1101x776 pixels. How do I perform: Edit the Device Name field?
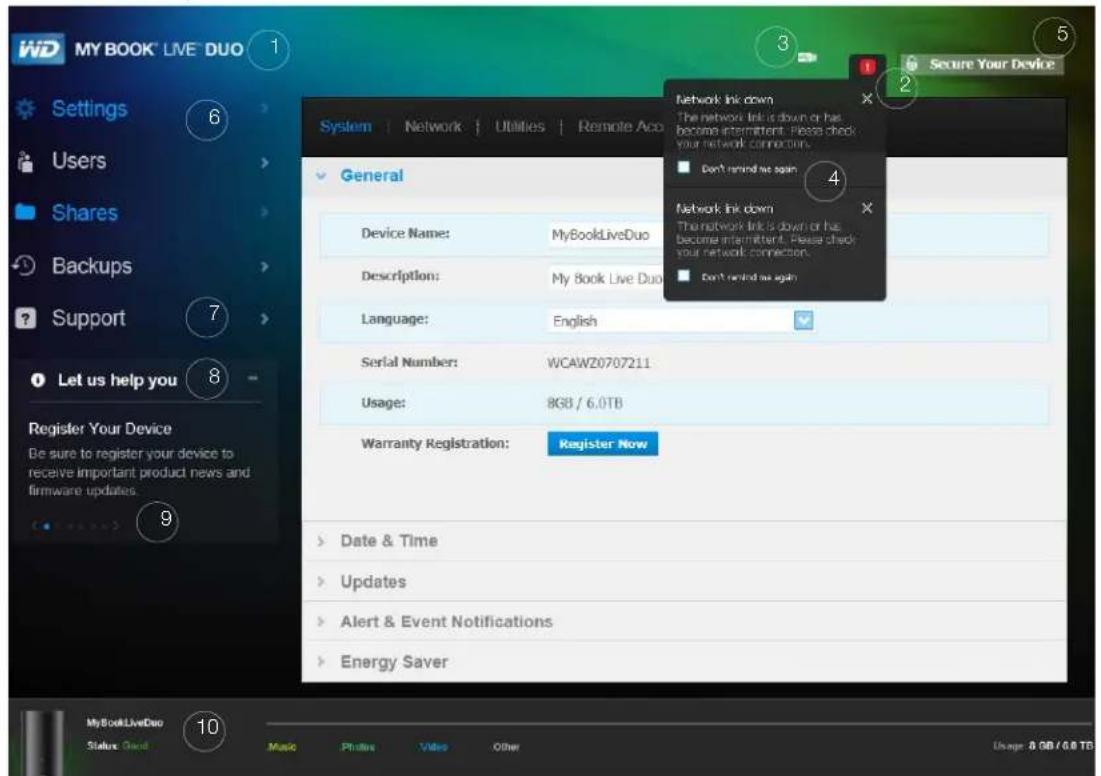pos(605,235)
